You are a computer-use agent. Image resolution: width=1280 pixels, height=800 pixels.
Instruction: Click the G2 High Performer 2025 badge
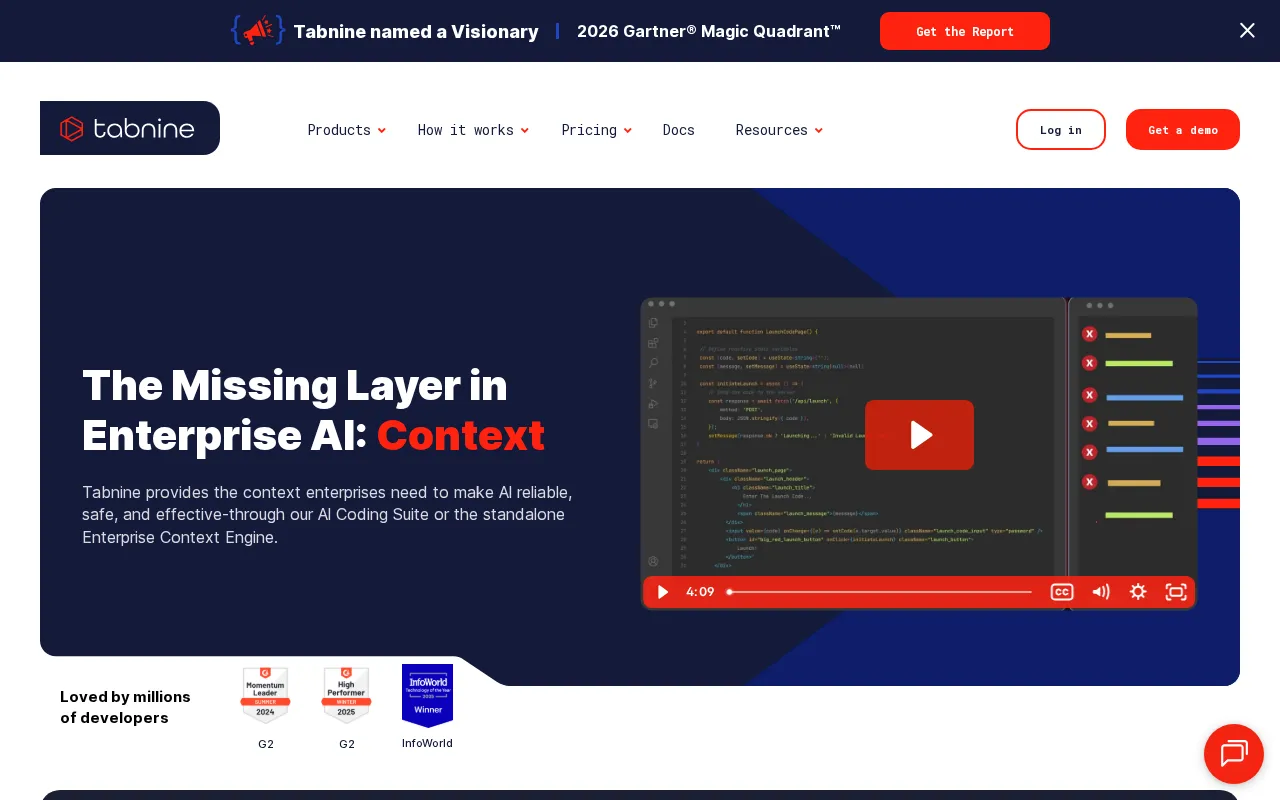click(346, 695)
